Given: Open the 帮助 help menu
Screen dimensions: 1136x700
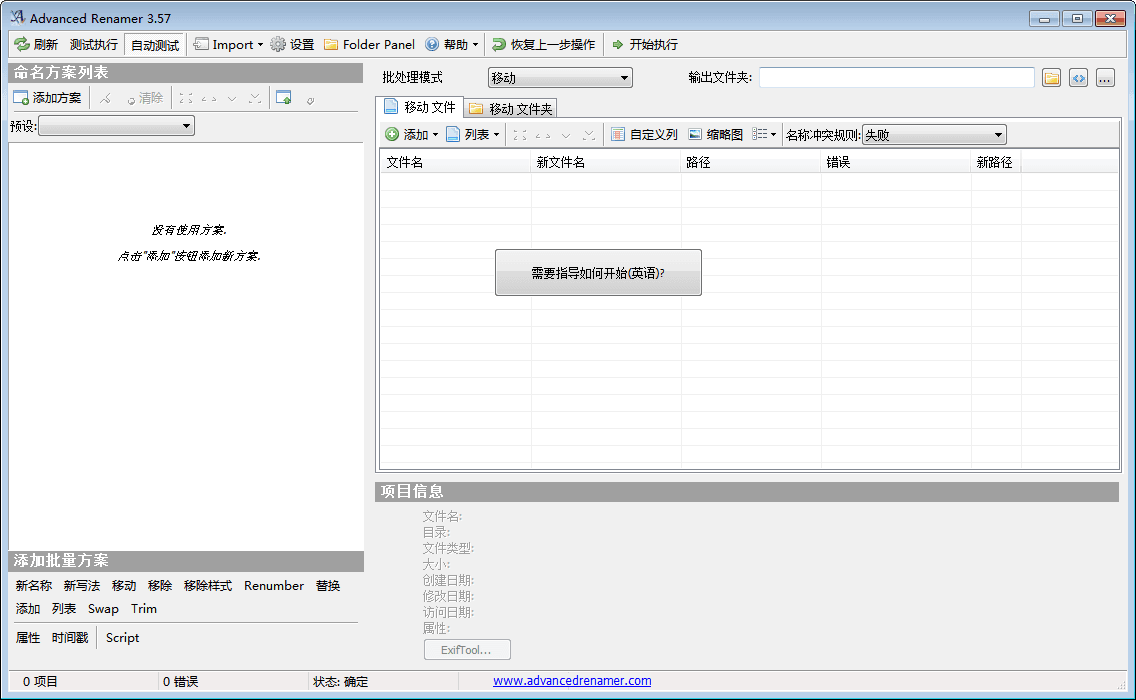Looking at the screenshot, I should click(452, 44).
